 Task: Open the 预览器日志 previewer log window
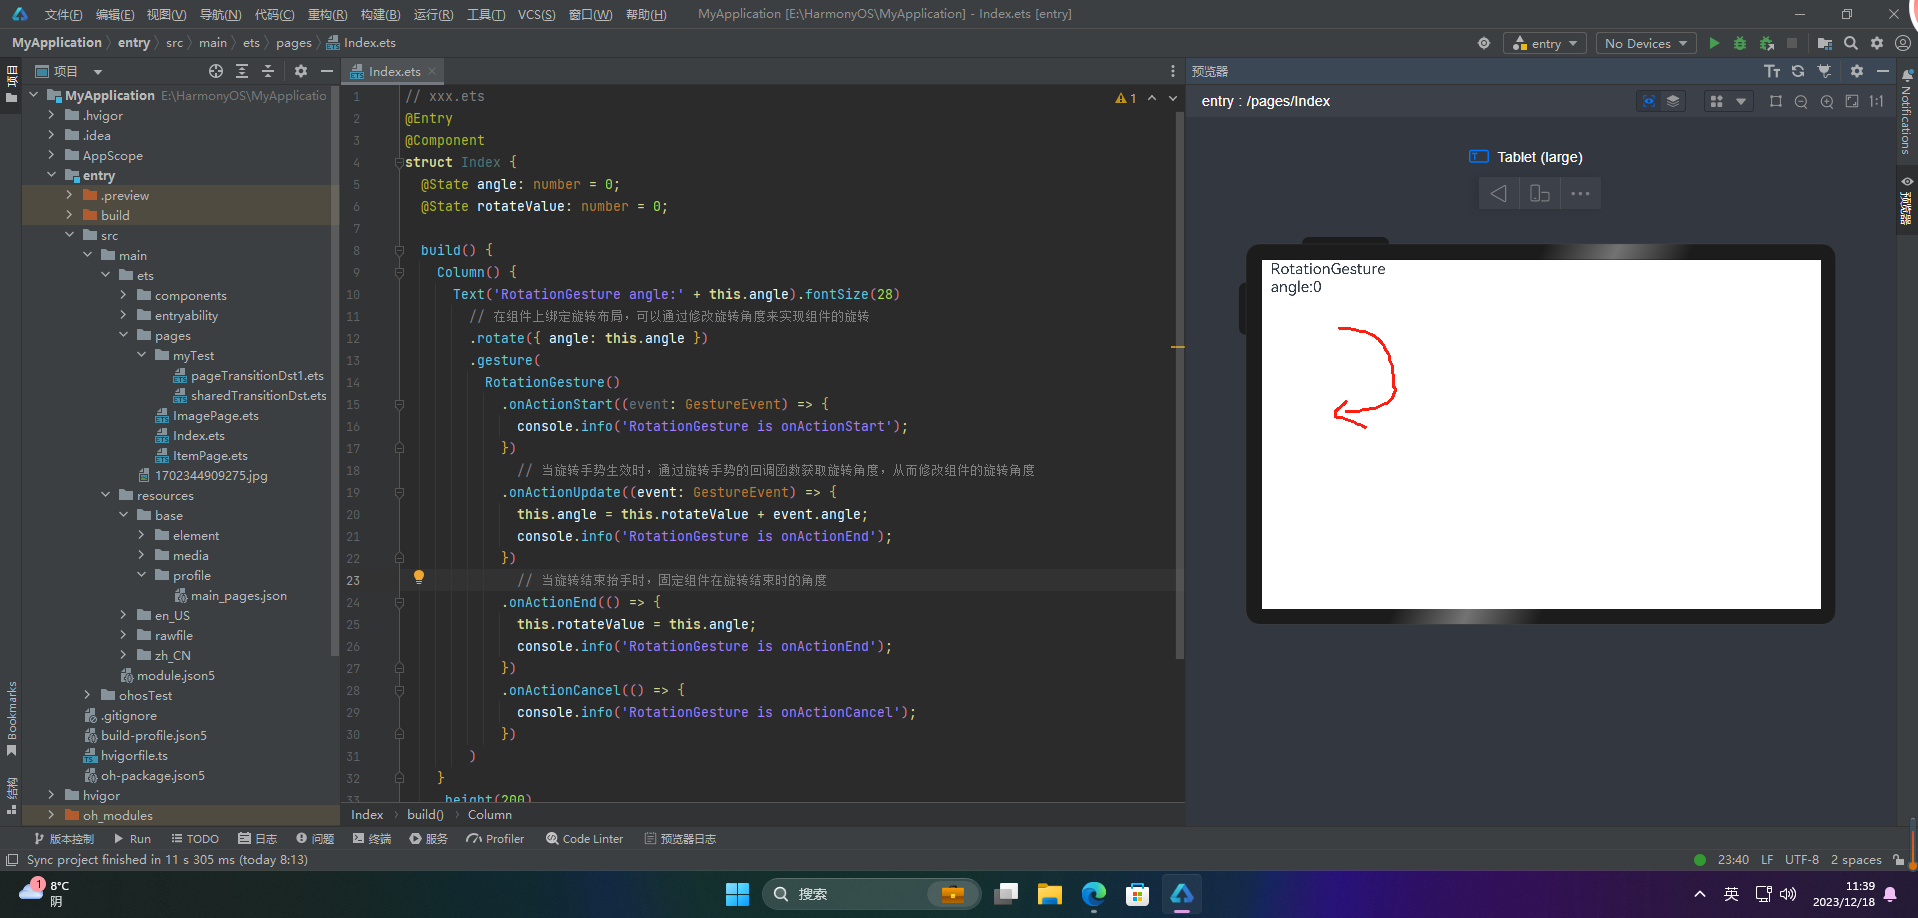point(680,839)
